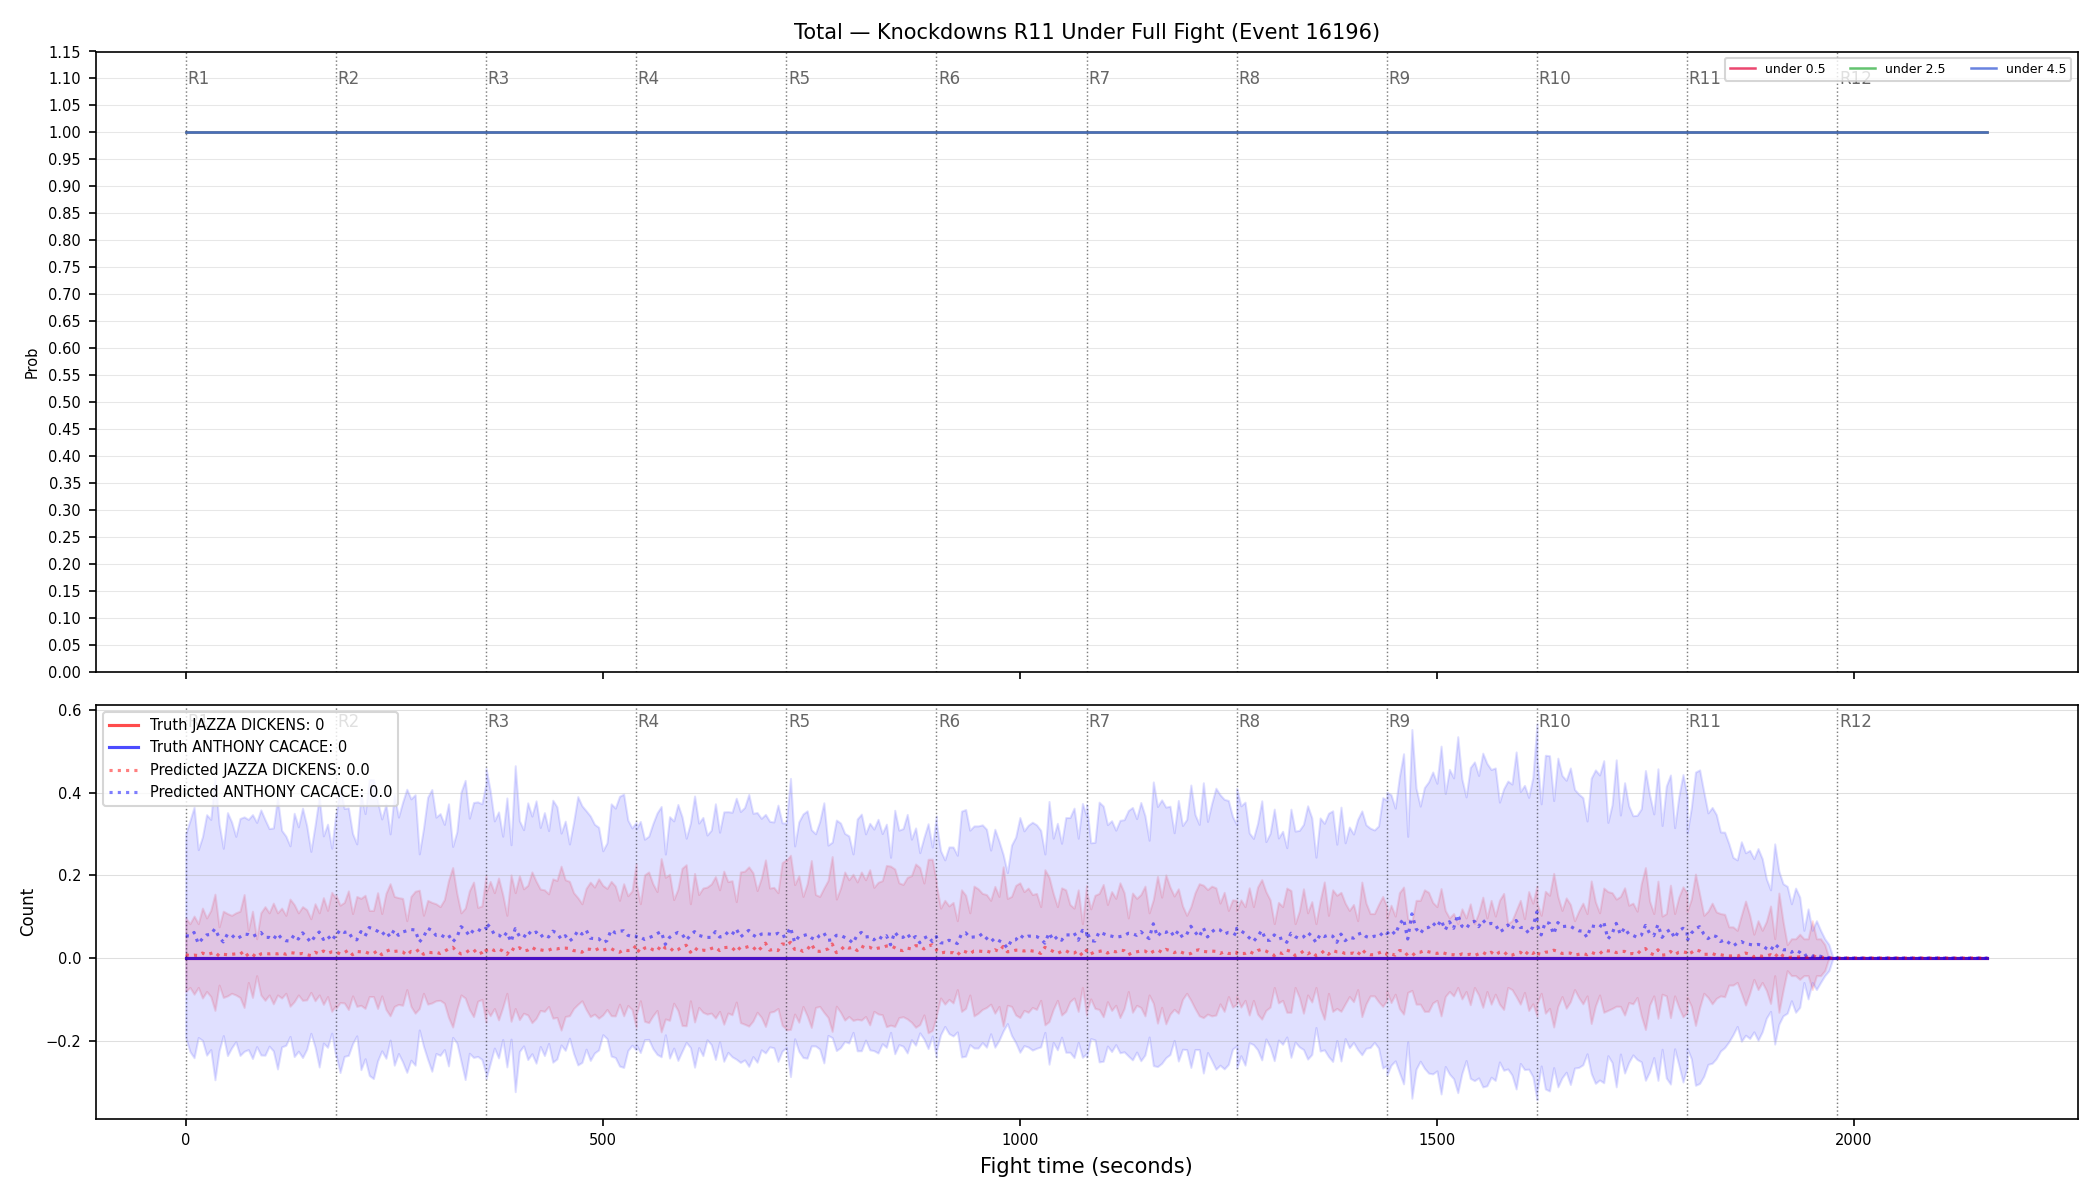
Task: Click the 0.6 tick on the Count axis
Action: (70, 711)
